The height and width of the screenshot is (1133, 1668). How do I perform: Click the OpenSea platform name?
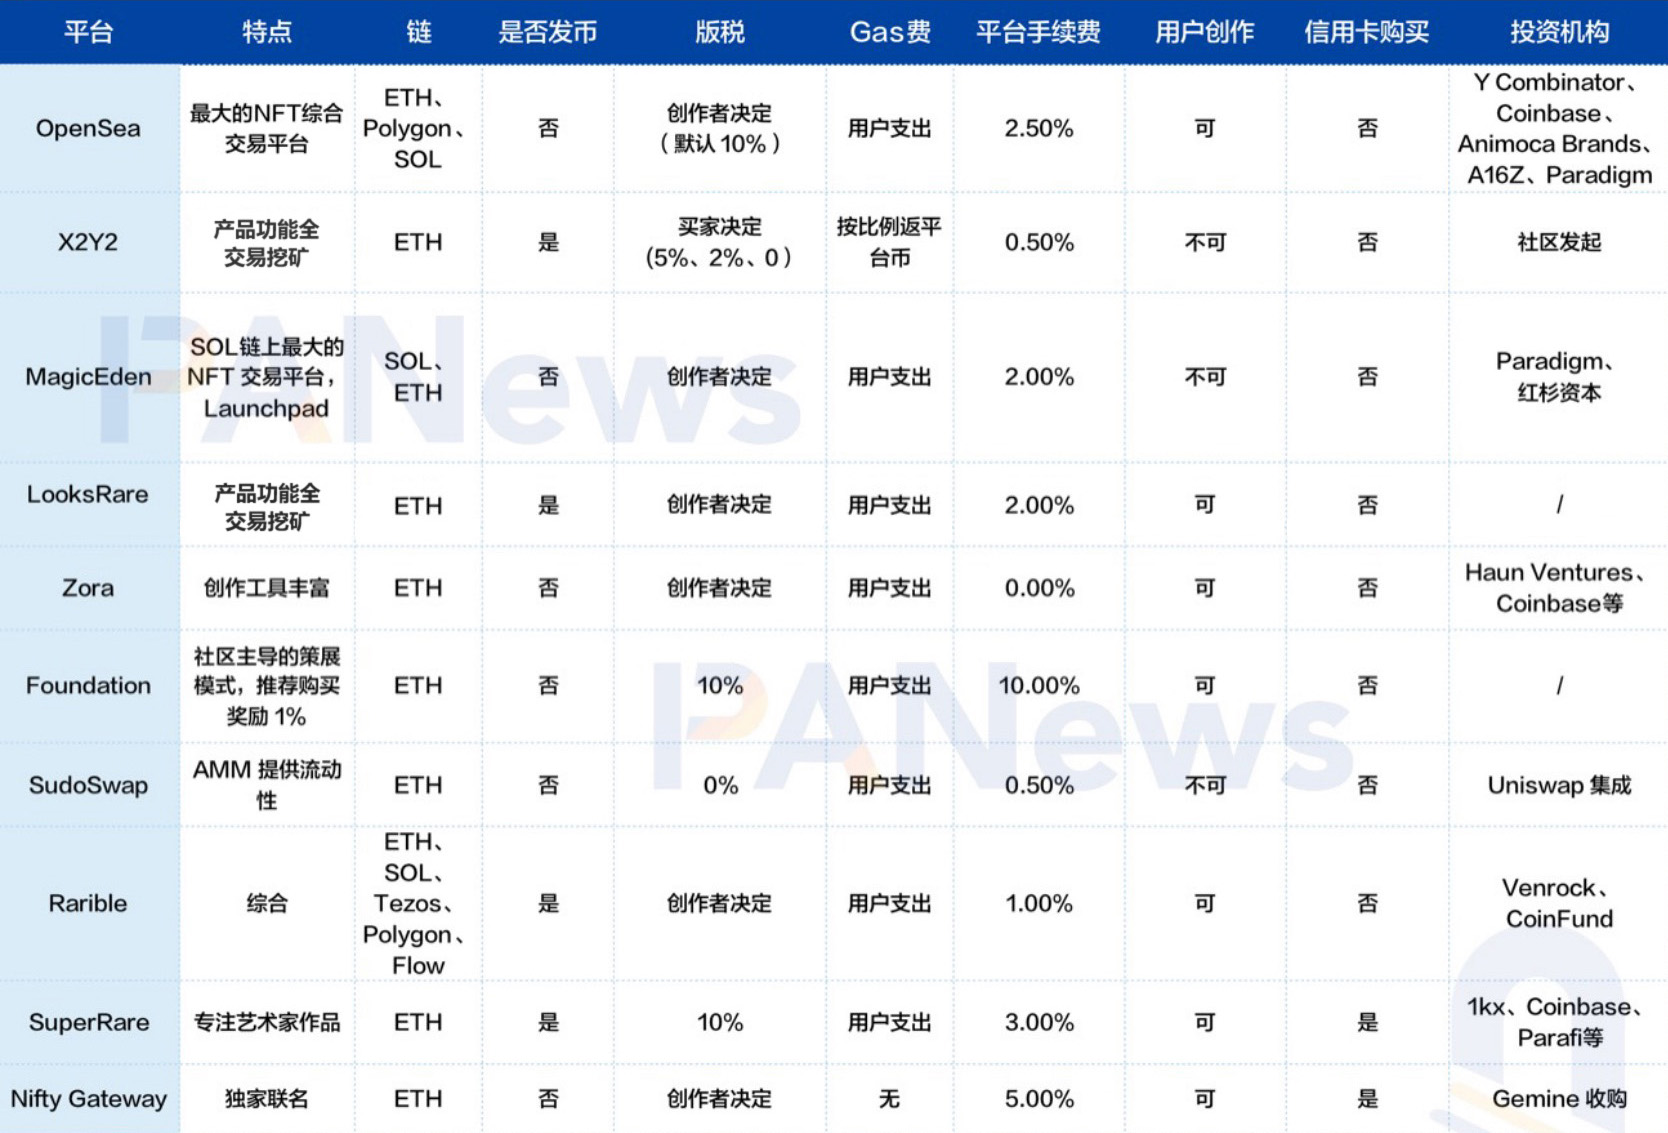tap(86, 128)
